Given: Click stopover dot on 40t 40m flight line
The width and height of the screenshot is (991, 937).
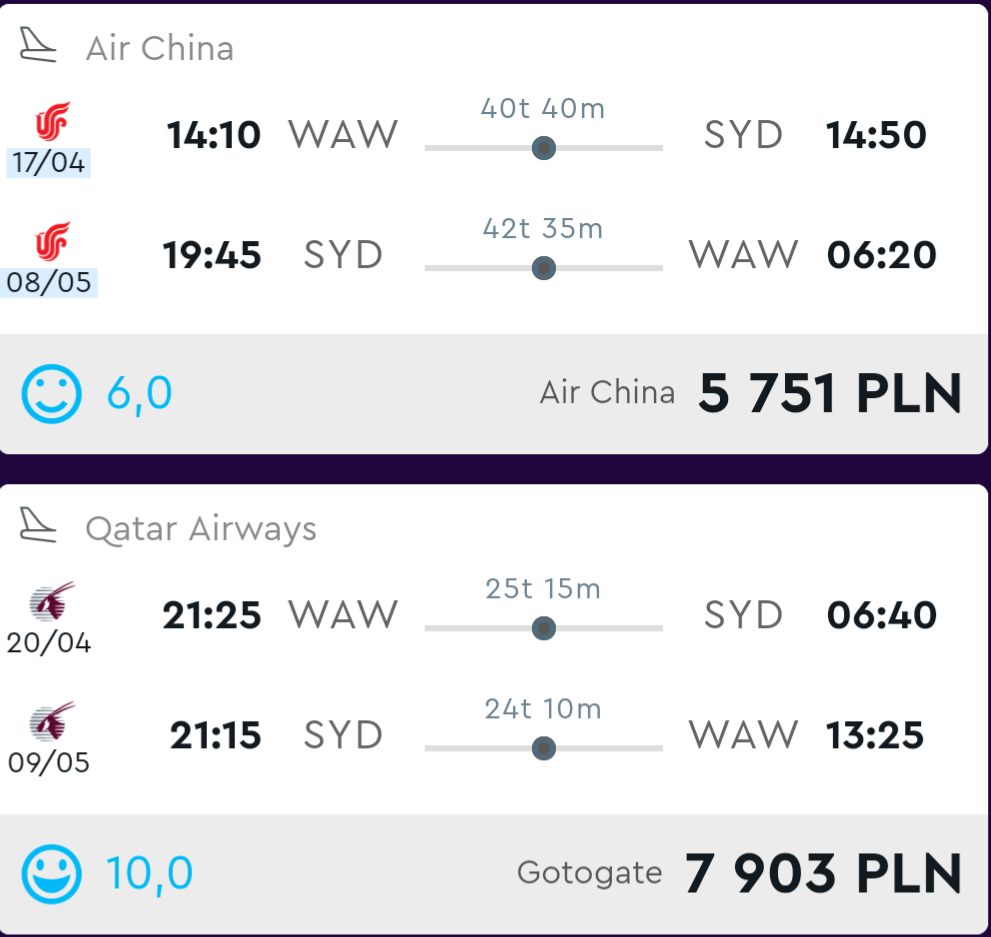Looking at the screenshot, I should pyautogui.click(x=544, y=148).
